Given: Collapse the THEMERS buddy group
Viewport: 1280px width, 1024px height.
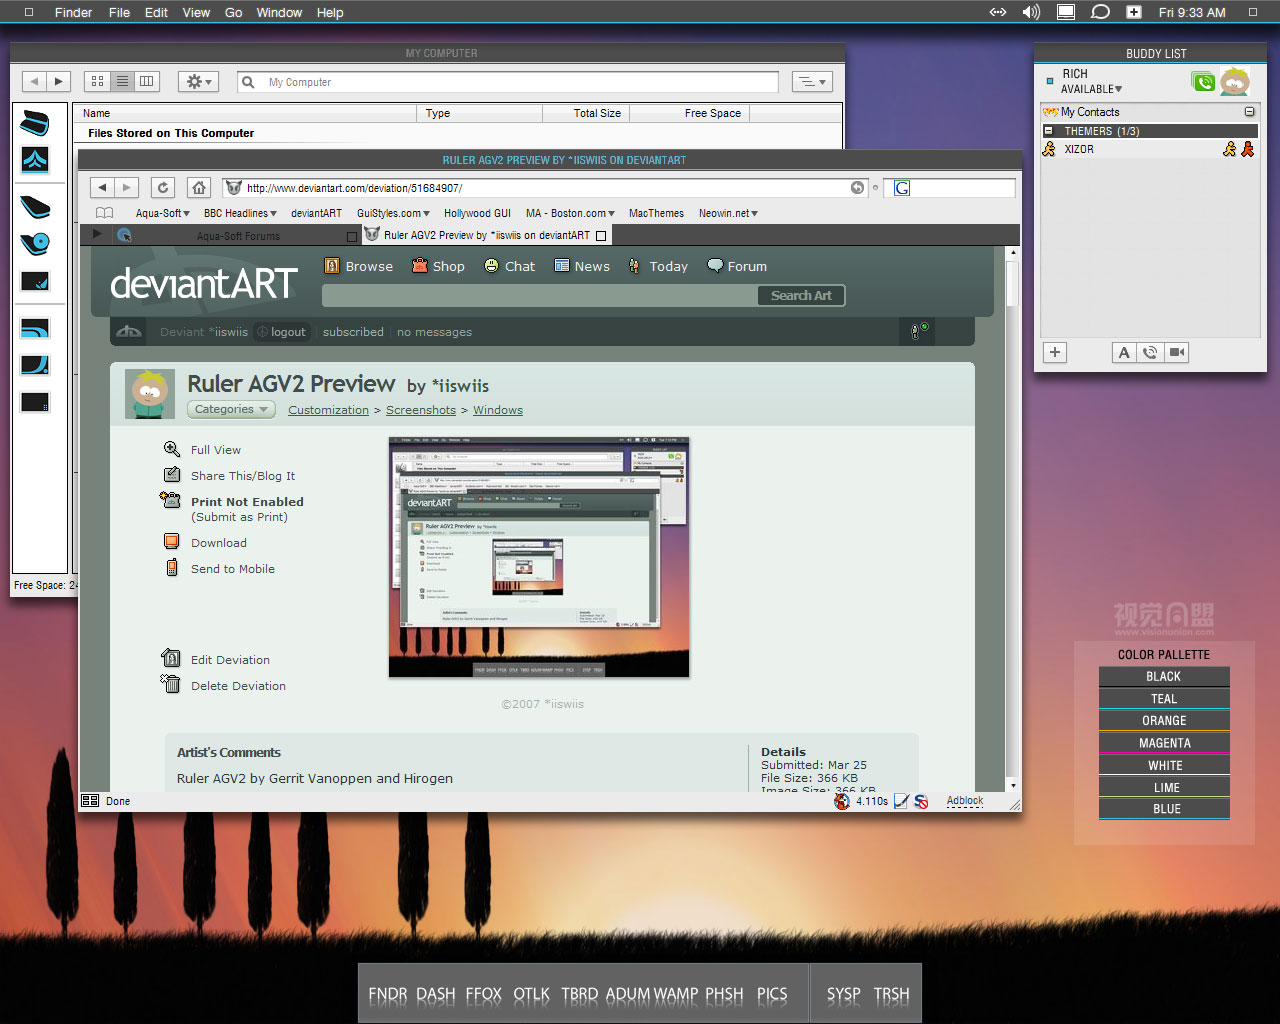Looking at the screenshot, I should coord(1048,131).
